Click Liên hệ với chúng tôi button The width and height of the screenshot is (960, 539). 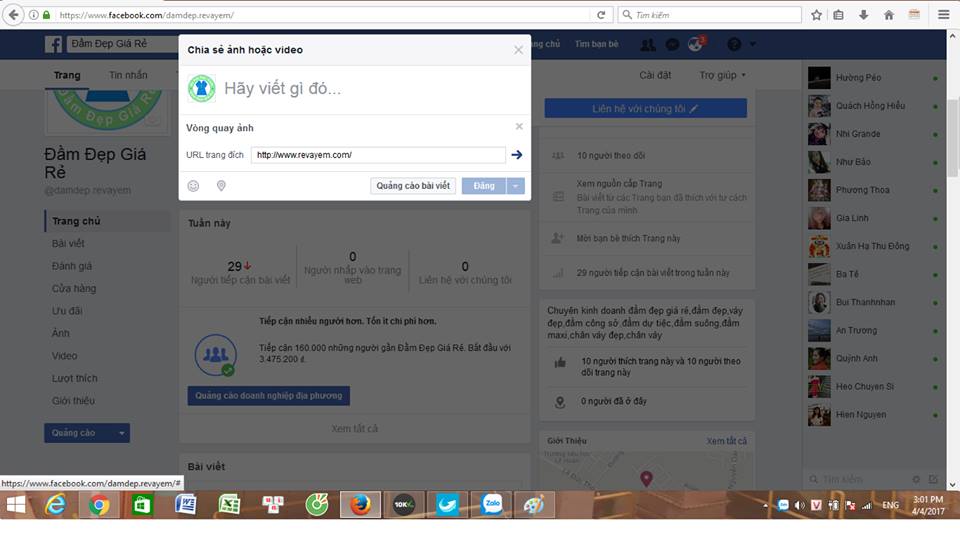[645, 108]
